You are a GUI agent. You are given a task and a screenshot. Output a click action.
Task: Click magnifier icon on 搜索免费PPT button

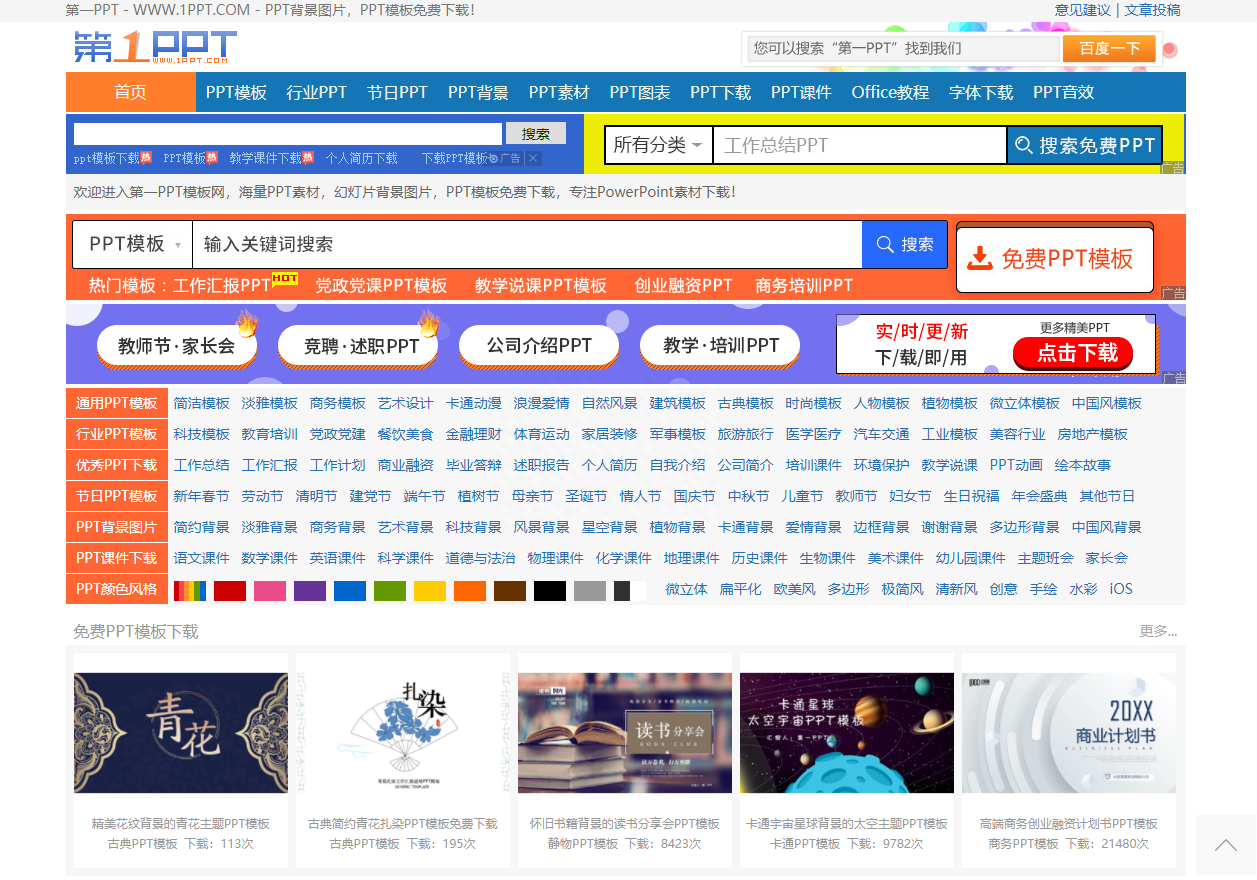click(x=1023, y=144)
